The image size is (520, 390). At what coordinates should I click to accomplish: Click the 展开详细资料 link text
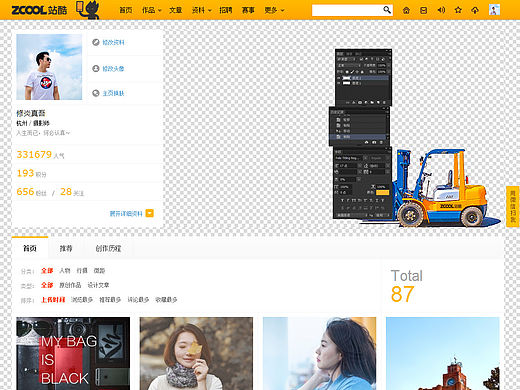coord(126,214)
